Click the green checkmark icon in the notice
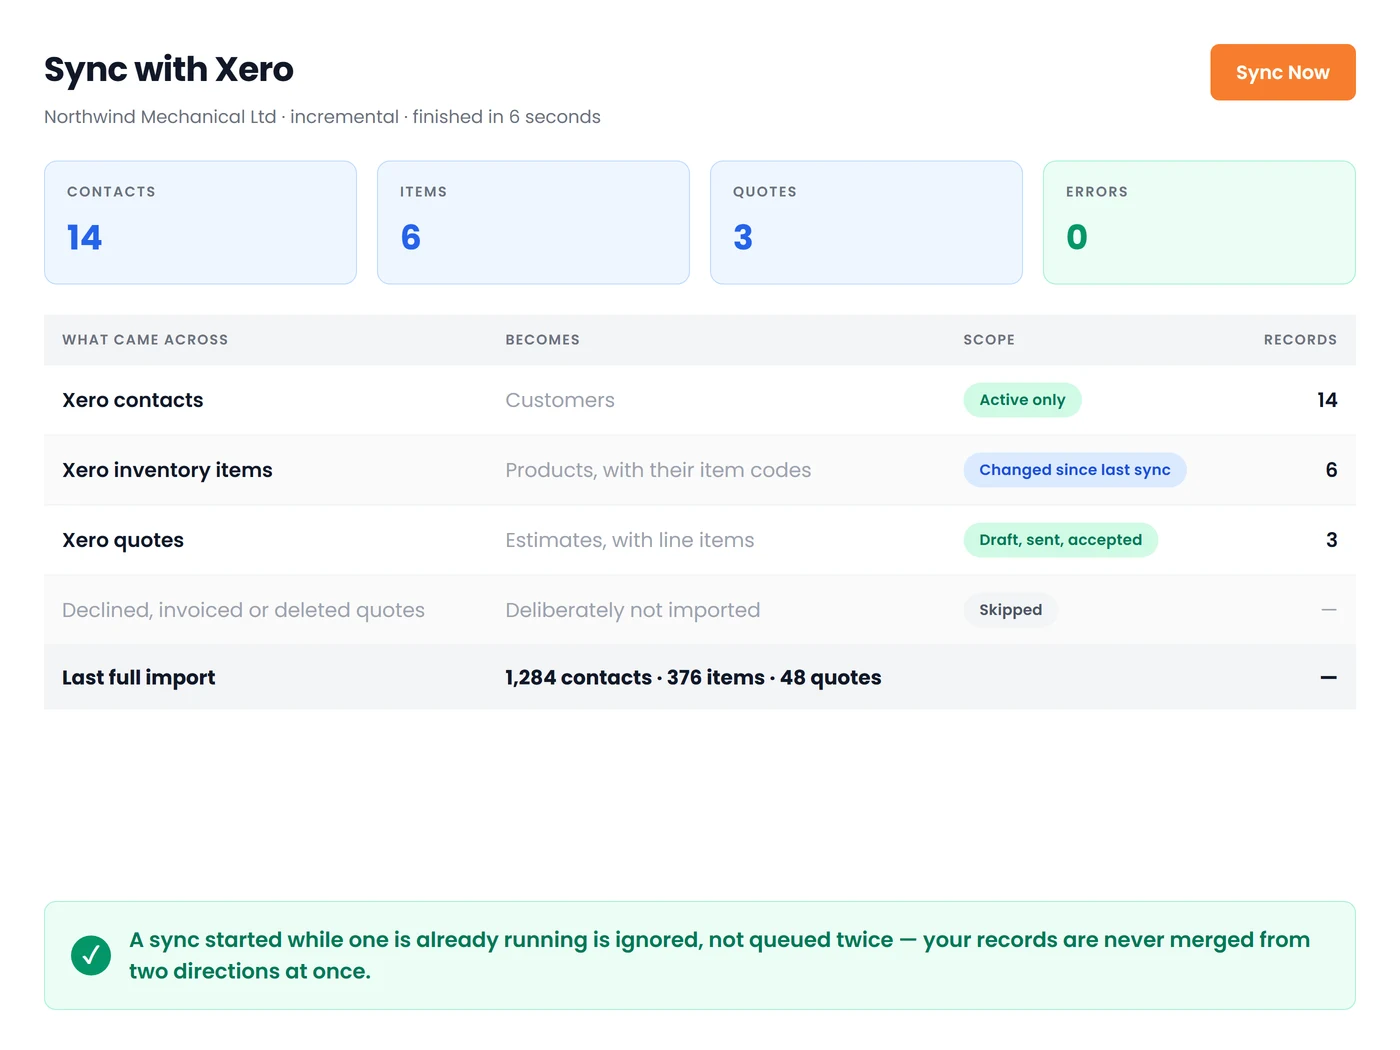 (91, 955)
